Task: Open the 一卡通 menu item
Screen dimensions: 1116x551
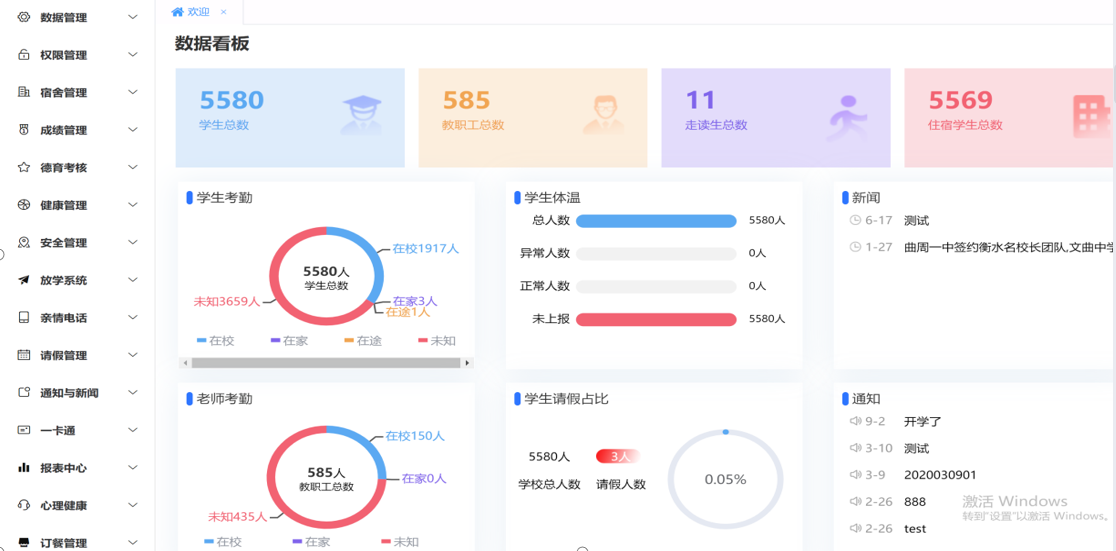Action: pyautogui.click(x=77, y=431)
